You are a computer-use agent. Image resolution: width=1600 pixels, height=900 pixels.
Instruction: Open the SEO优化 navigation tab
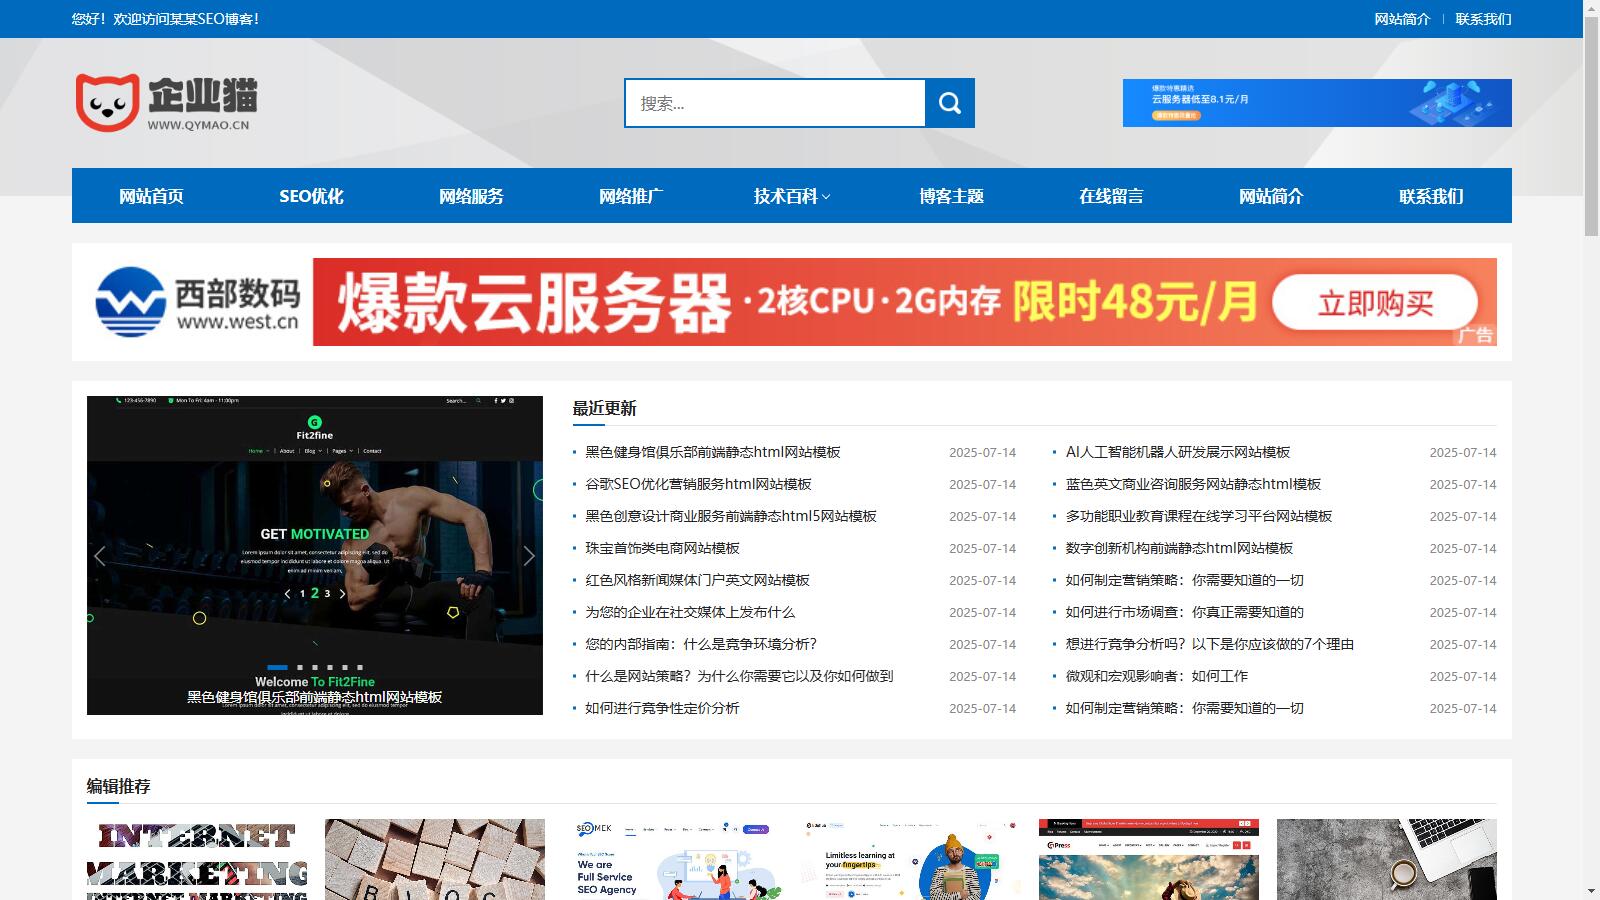[311, 196]
